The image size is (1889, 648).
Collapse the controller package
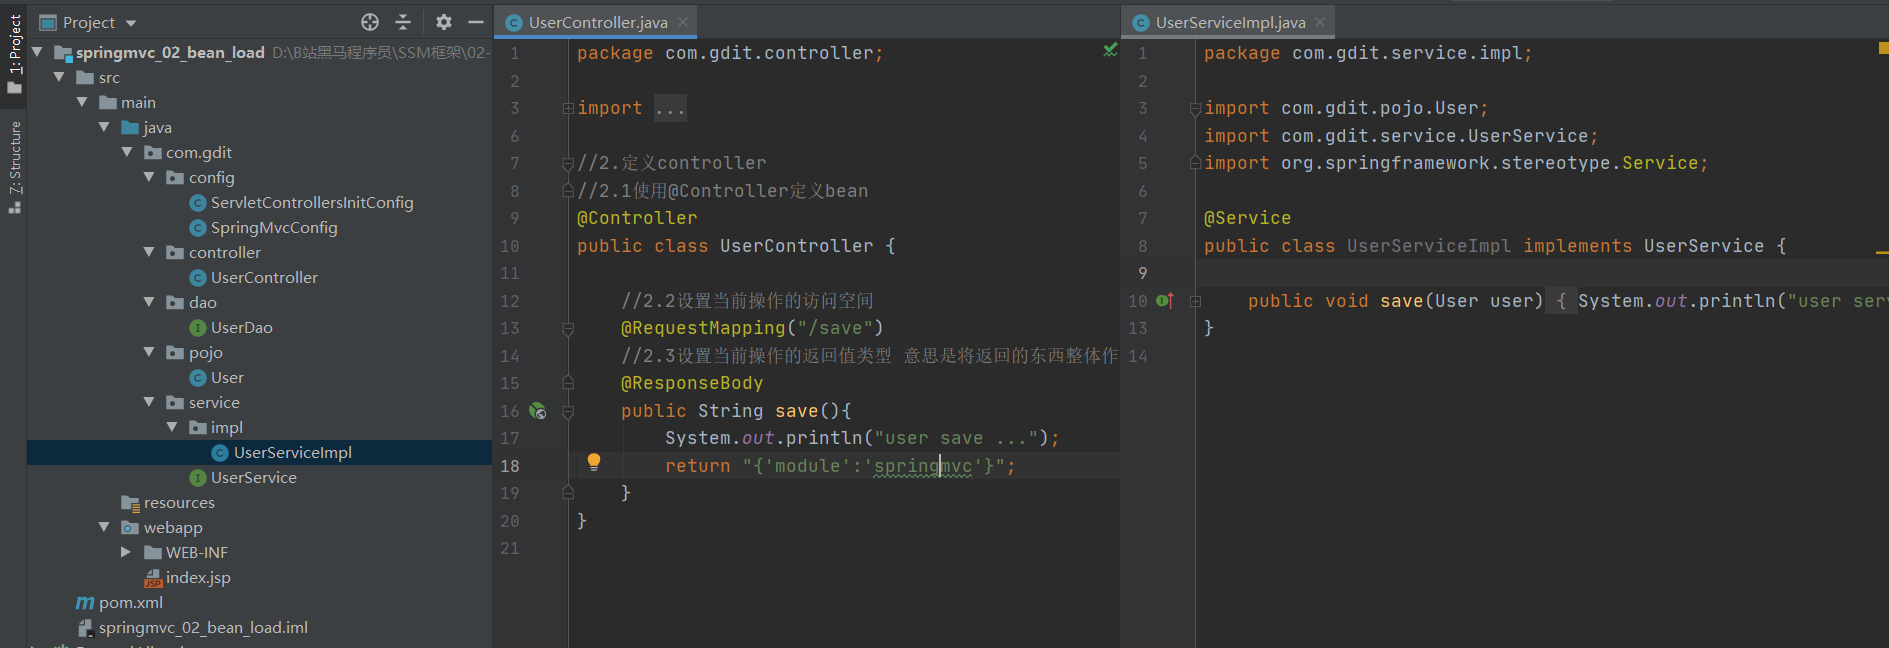point(149,252)
